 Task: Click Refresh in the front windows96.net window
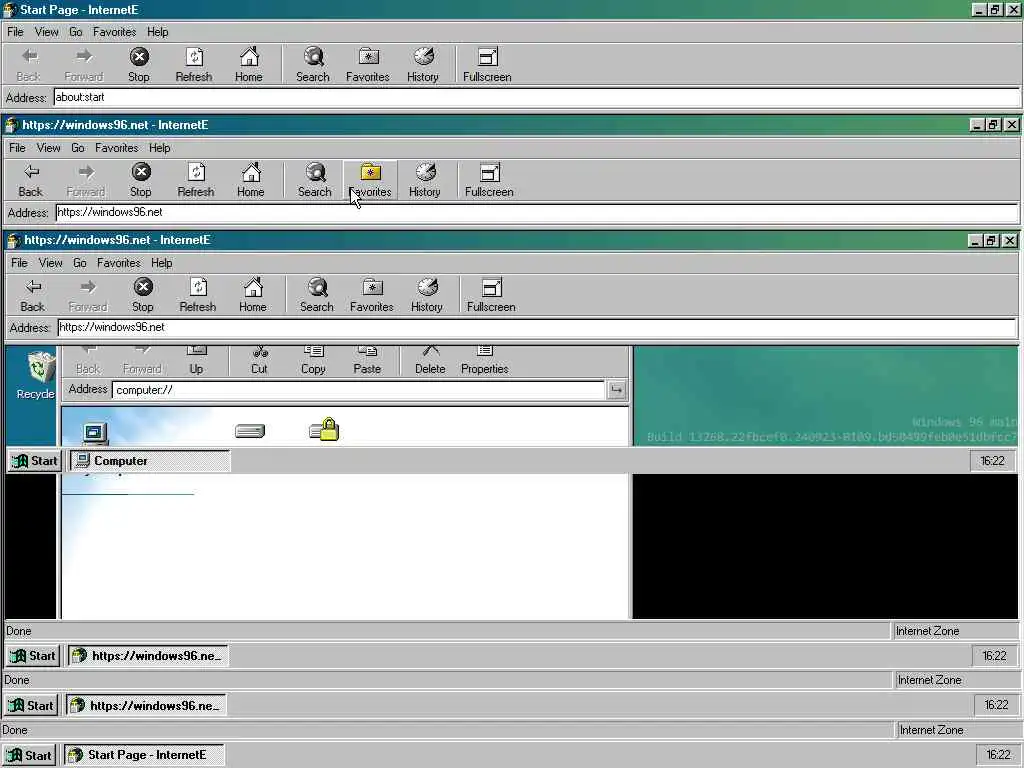coord(198,295)
